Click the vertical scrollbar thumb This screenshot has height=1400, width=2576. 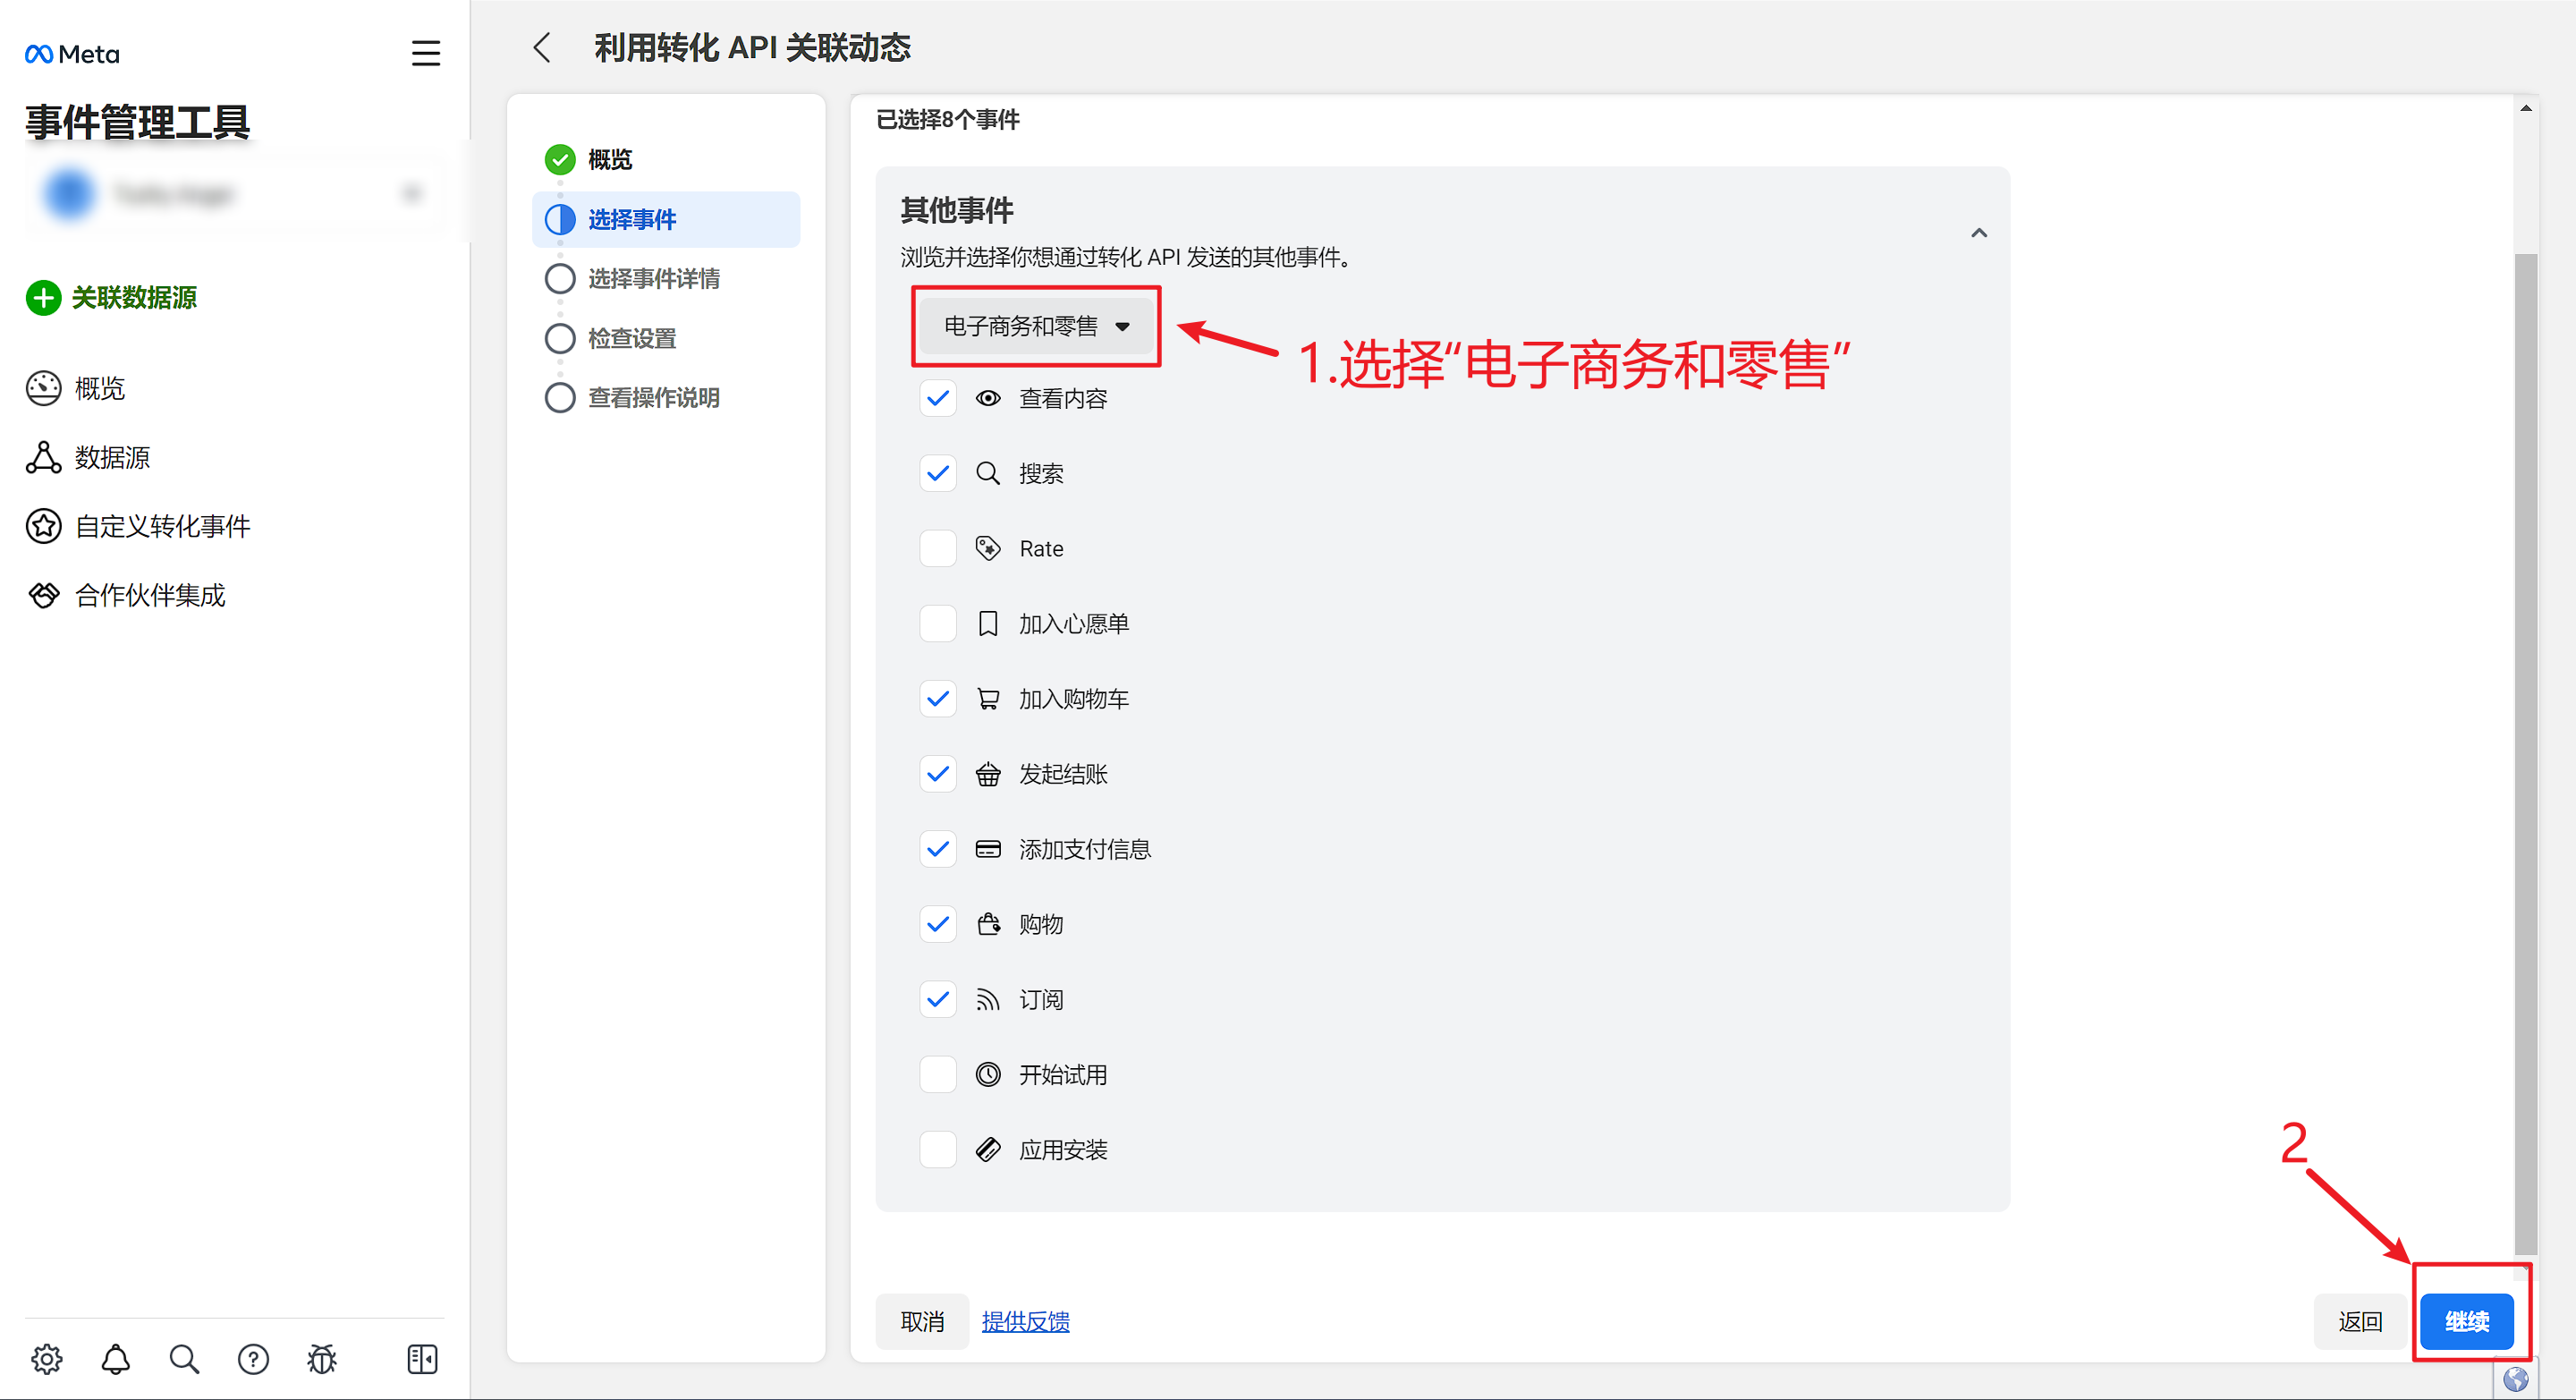coord(2525,753)
